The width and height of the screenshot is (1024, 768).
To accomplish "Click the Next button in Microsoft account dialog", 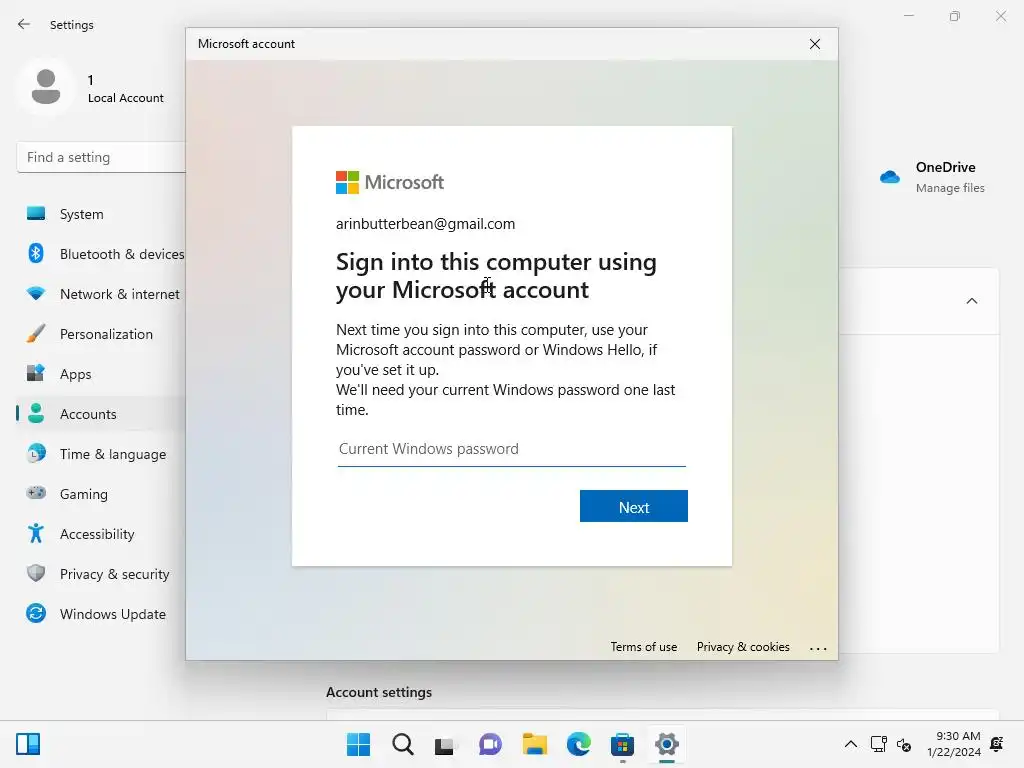I will pos(633,506).
